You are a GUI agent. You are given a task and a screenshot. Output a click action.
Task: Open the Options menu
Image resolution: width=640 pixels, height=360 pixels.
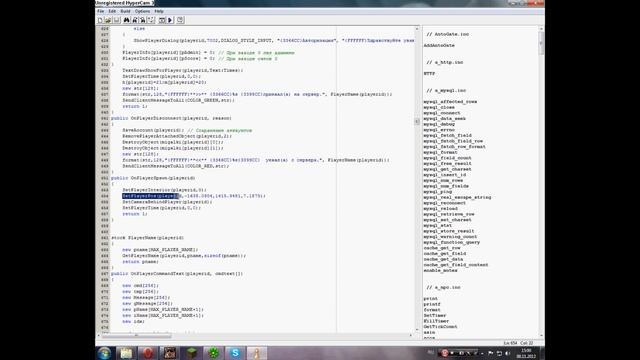pos(142,11)
